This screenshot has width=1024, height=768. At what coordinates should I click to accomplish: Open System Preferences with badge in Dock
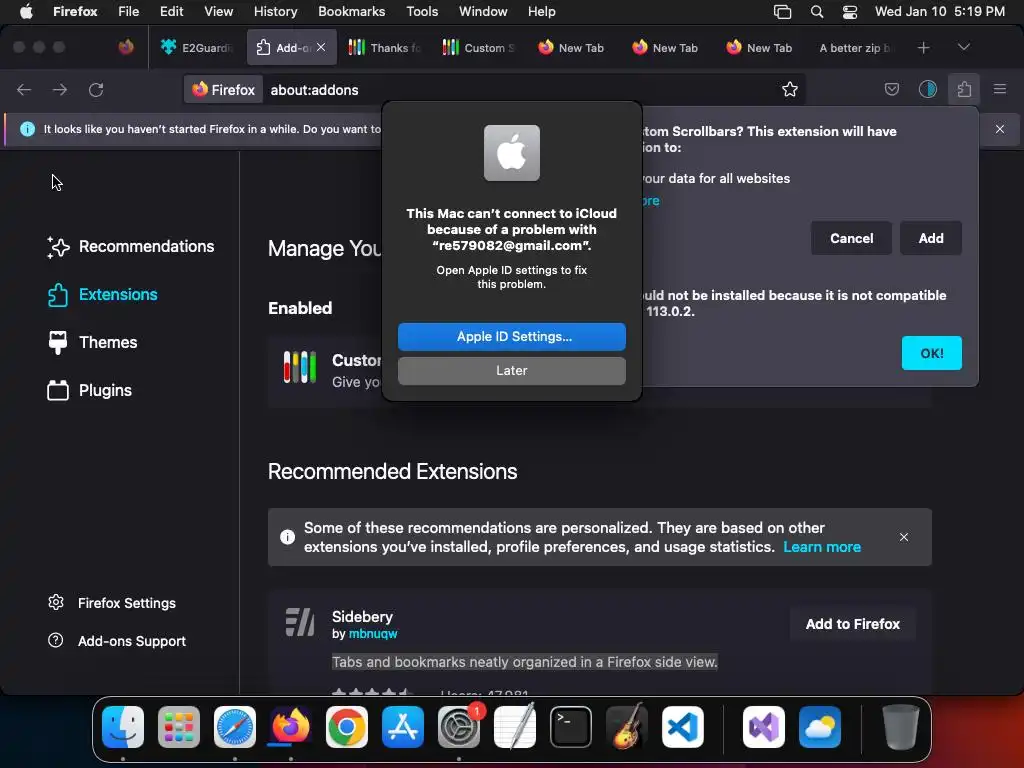(458, 727)
